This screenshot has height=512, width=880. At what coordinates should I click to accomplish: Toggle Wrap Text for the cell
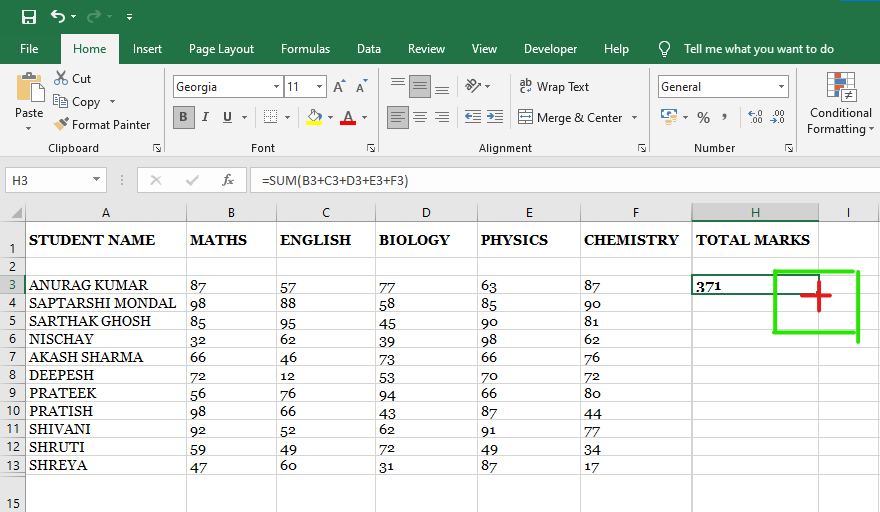pyautogui.click(x=554, y=87)
